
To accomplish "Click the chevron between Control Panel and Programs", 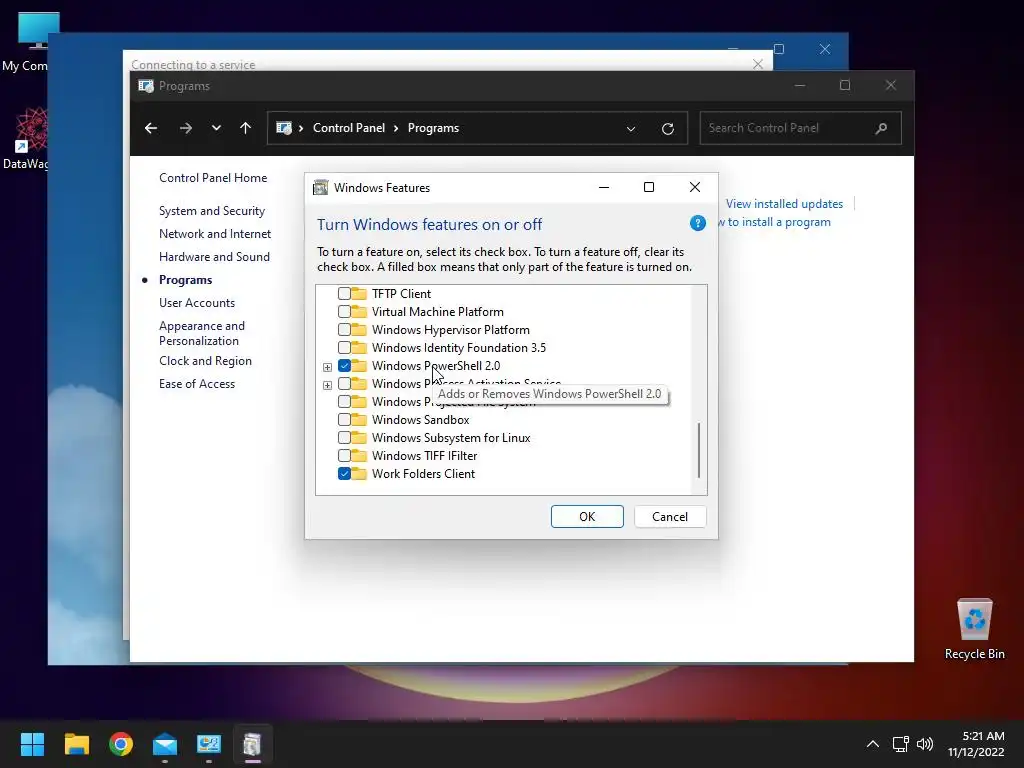I will click(396, 128).
